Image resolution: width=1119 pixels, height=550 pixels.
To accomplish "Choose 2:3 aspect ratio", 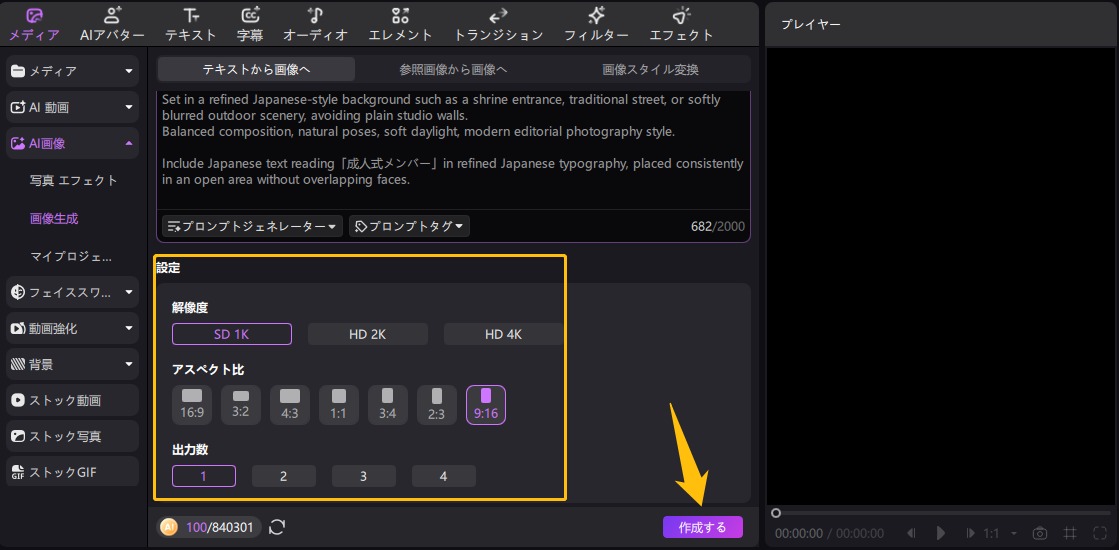I will click(x=437, y=404).
